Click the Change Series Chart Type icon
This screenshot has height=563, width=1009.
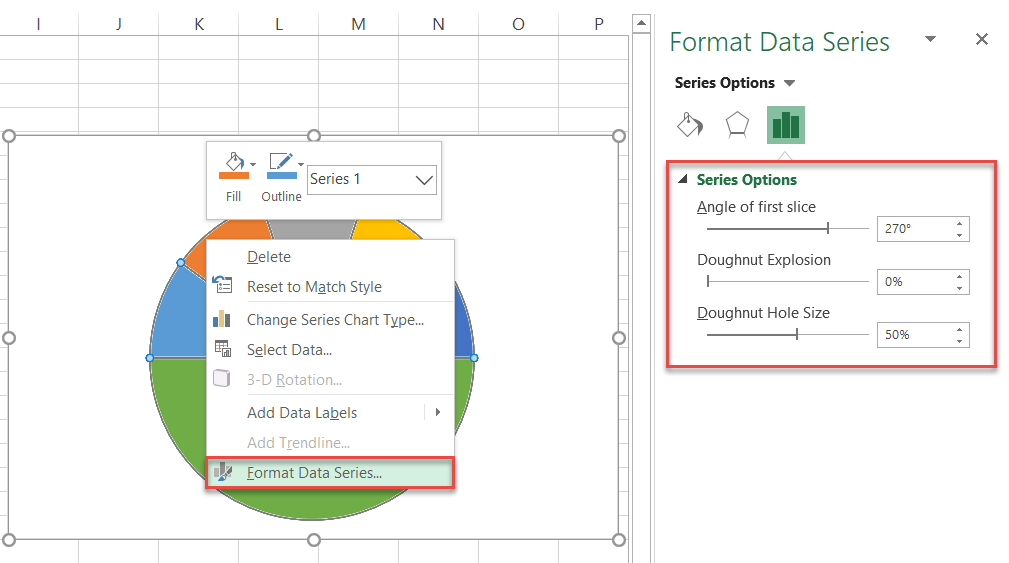coord(222,320)
